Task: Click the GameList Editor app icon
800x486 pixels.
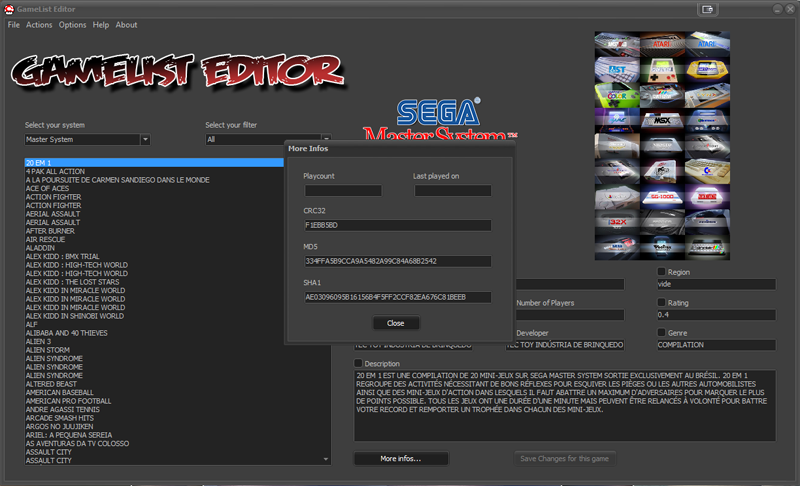Action: [9, 9]
